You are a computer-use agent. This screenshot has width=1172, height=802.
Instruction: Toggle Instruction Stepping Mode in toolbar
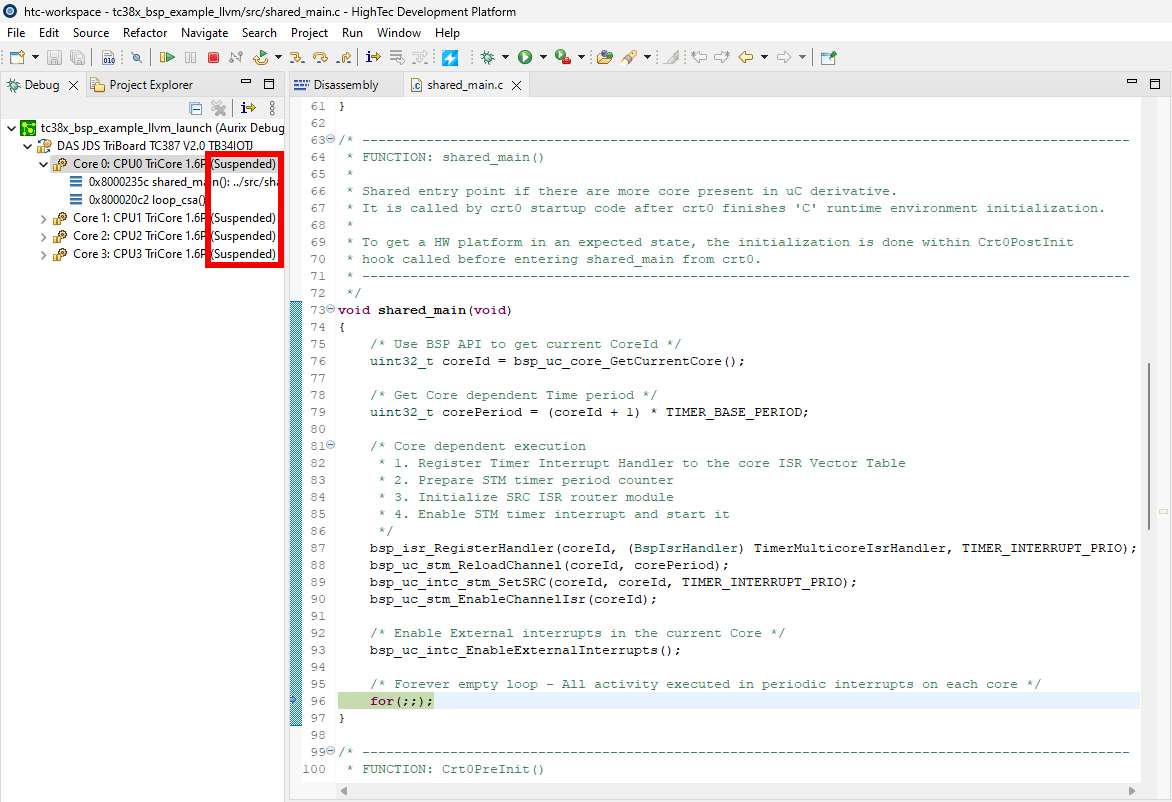[373, 58]
